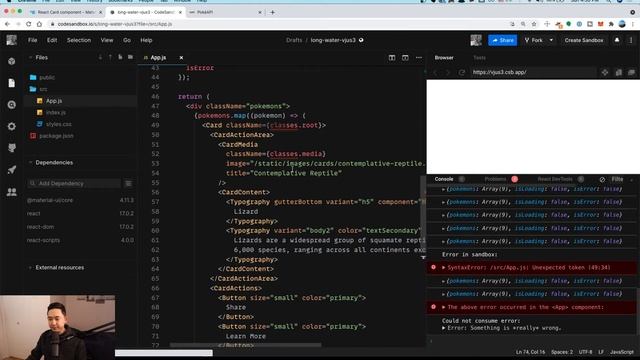Open index.js in file tree

pos(56,112)
